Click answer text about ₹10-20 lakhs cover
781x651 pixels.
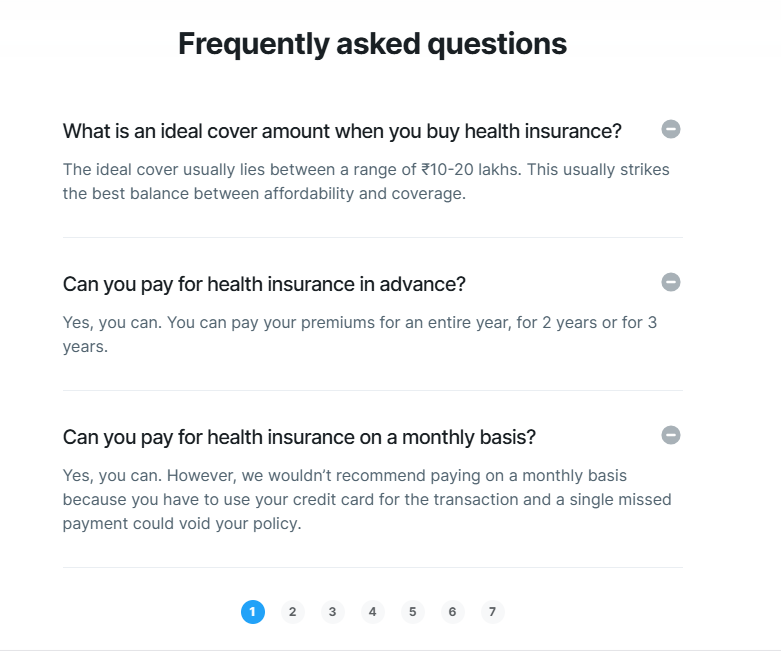point(366,181)
